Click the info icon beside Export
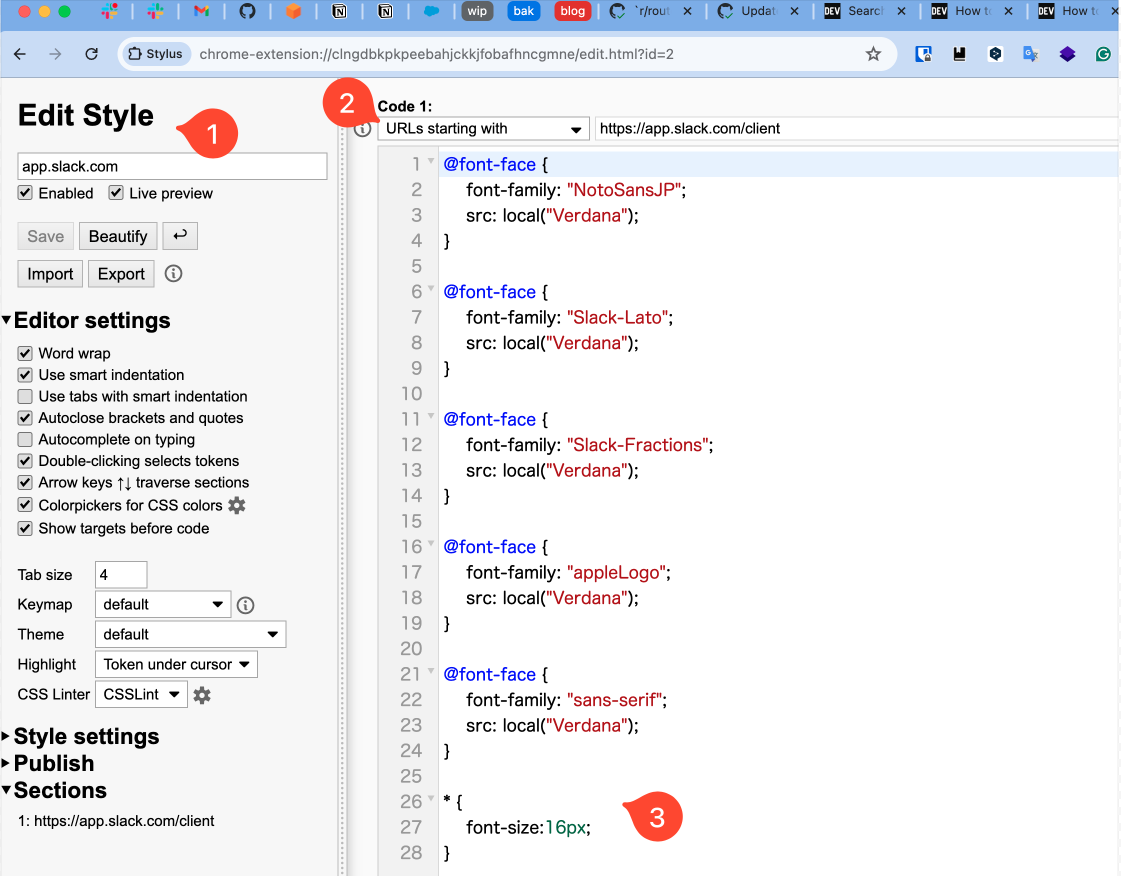This screenshot has width=1121, height=876. pyautogui.click(x=173, y=273)
